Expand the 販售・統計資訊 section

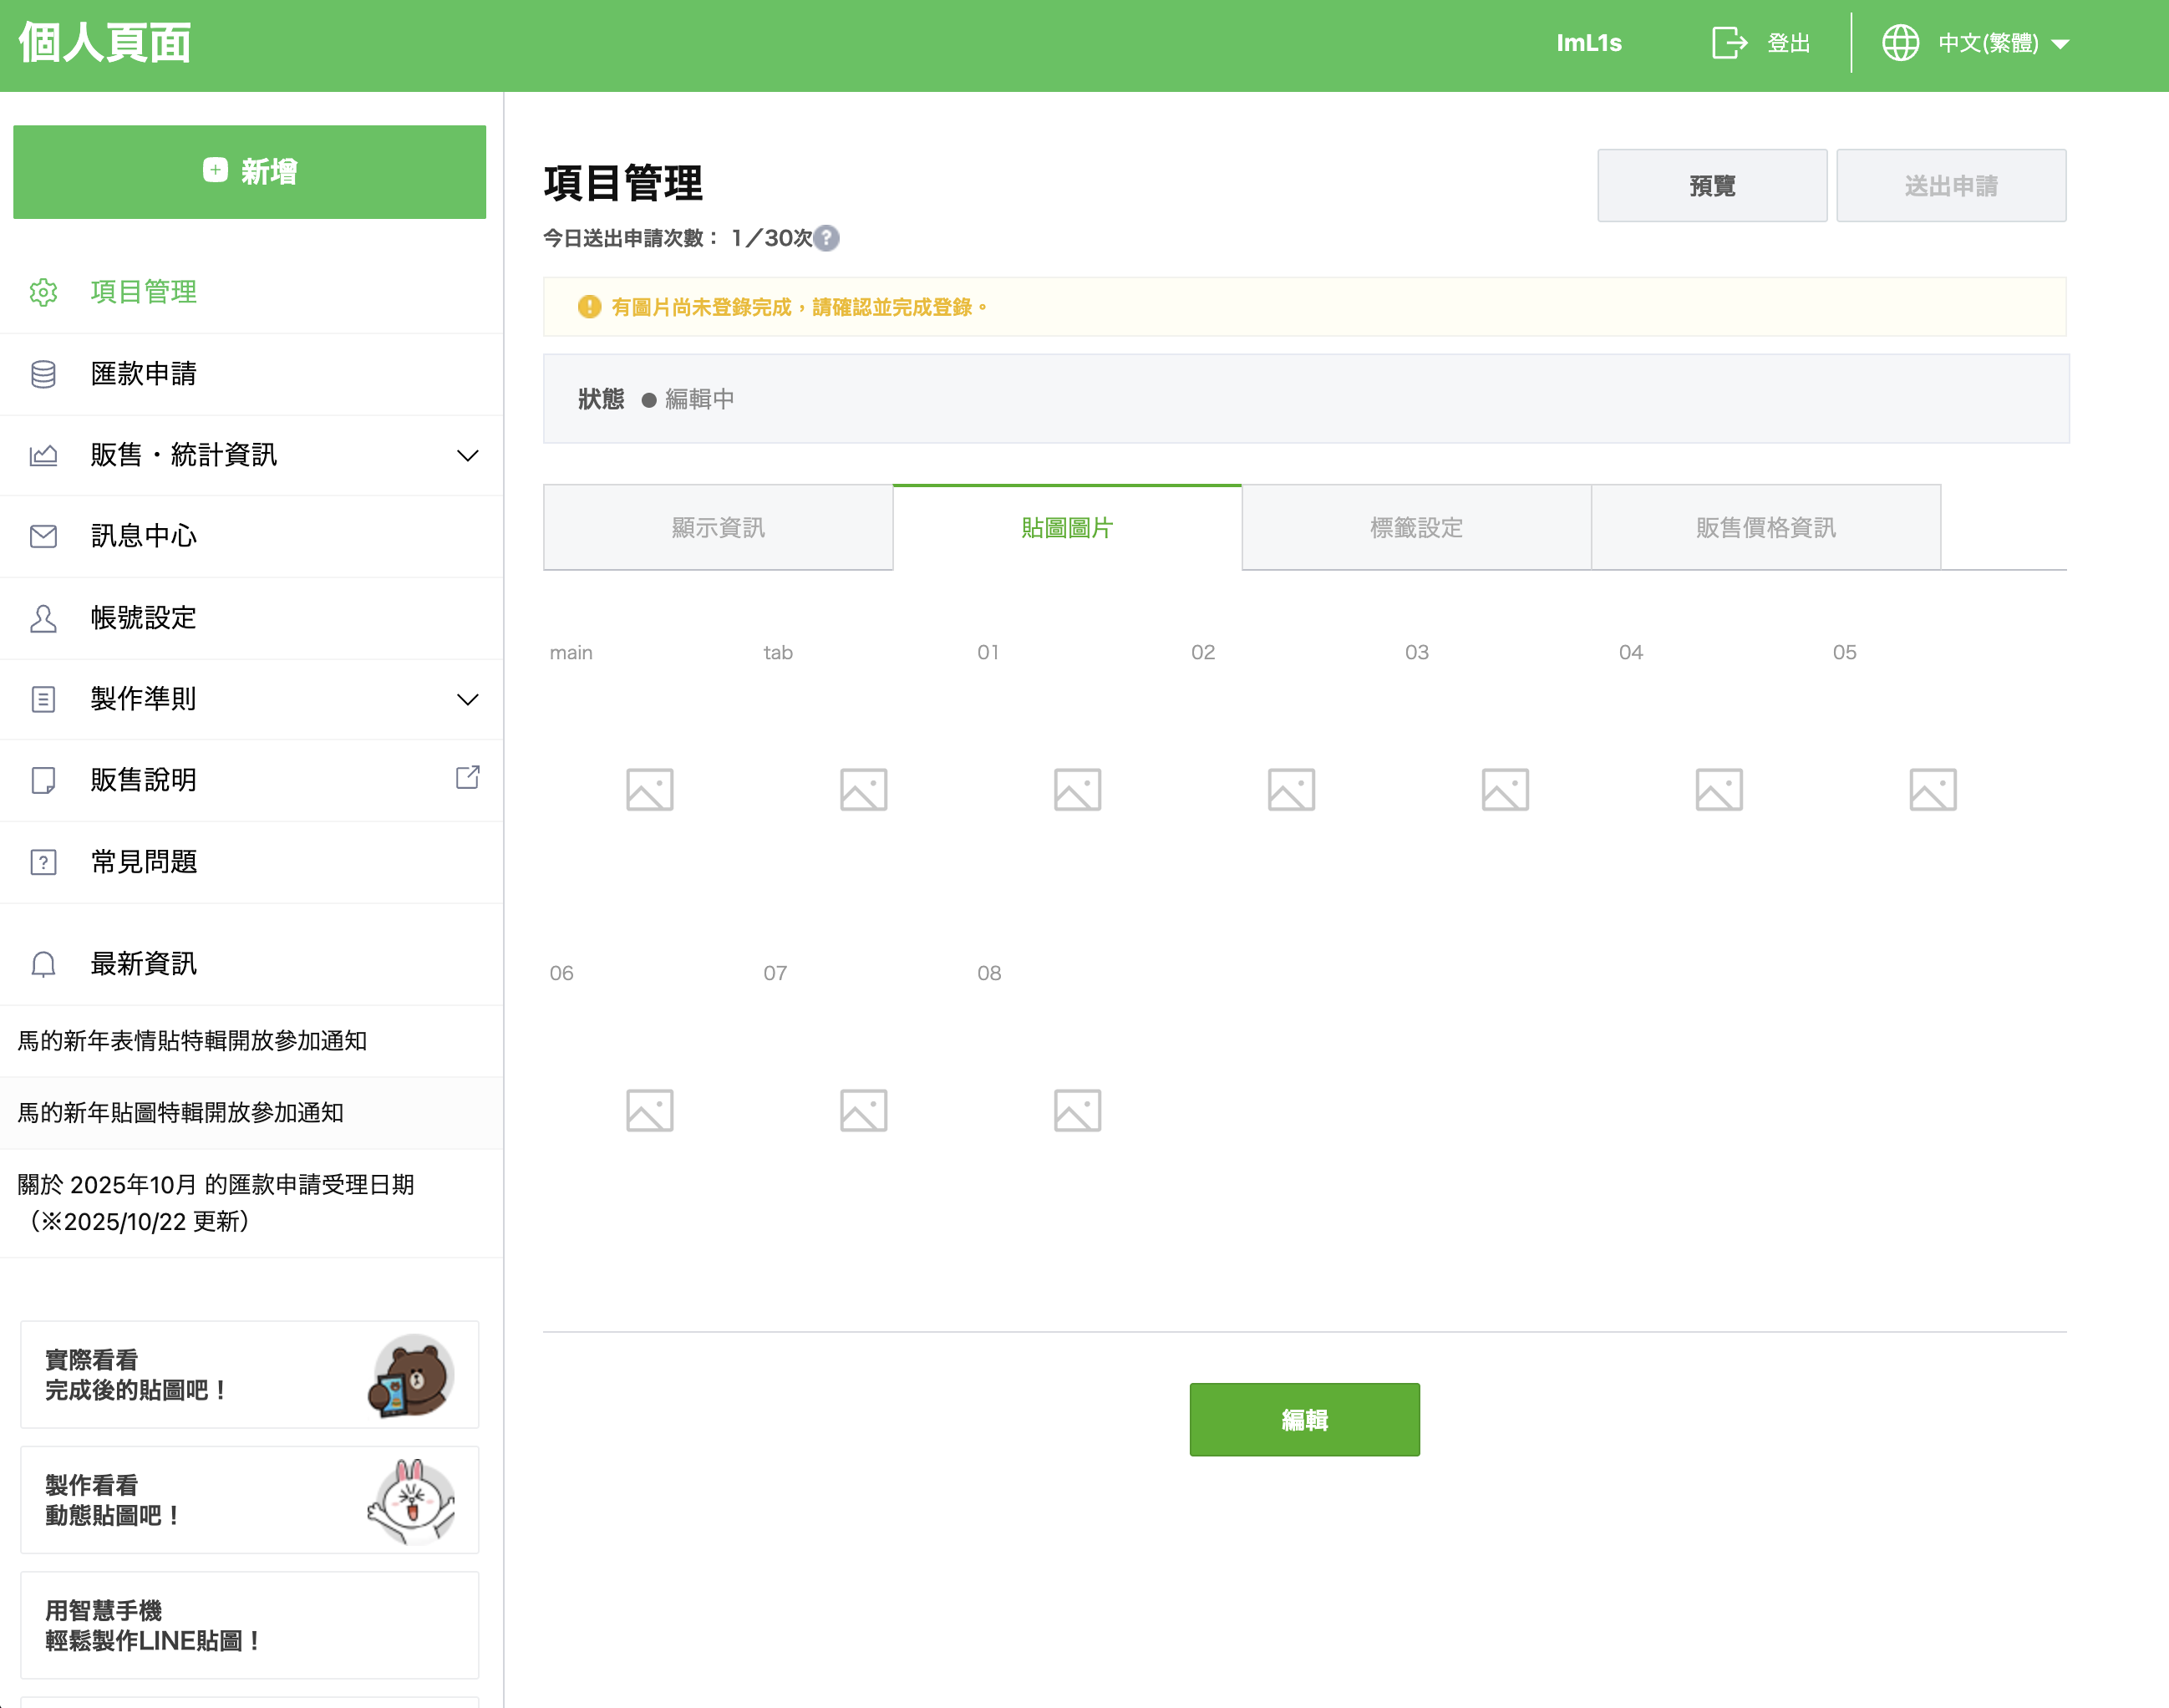coord(467,455)
